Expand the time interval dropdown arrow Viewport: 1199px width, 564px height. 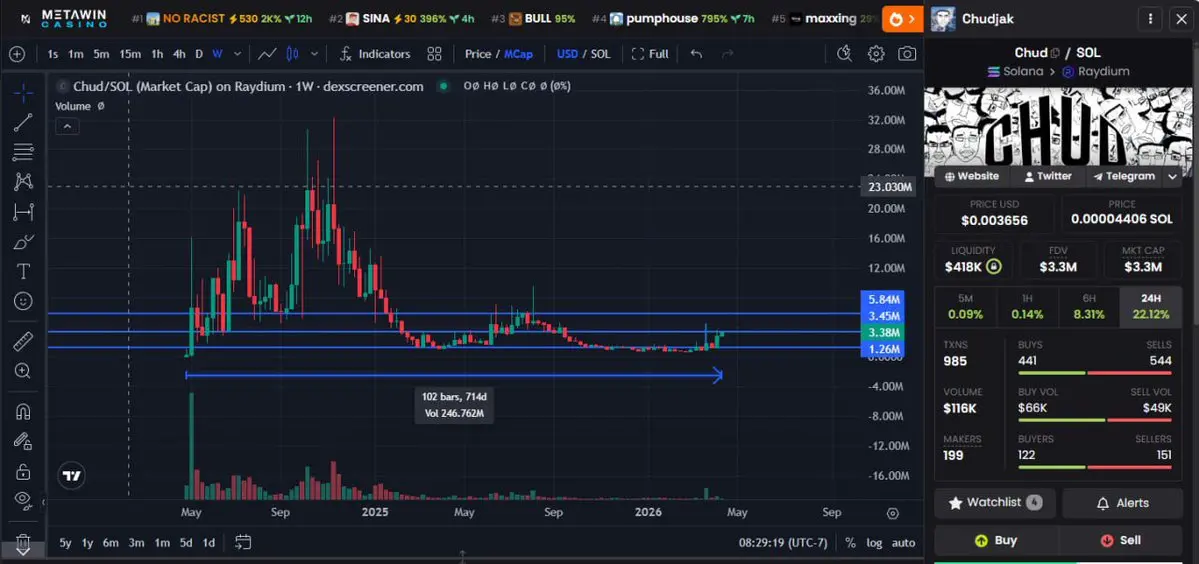pyautogui.click(x=238, y=54)
